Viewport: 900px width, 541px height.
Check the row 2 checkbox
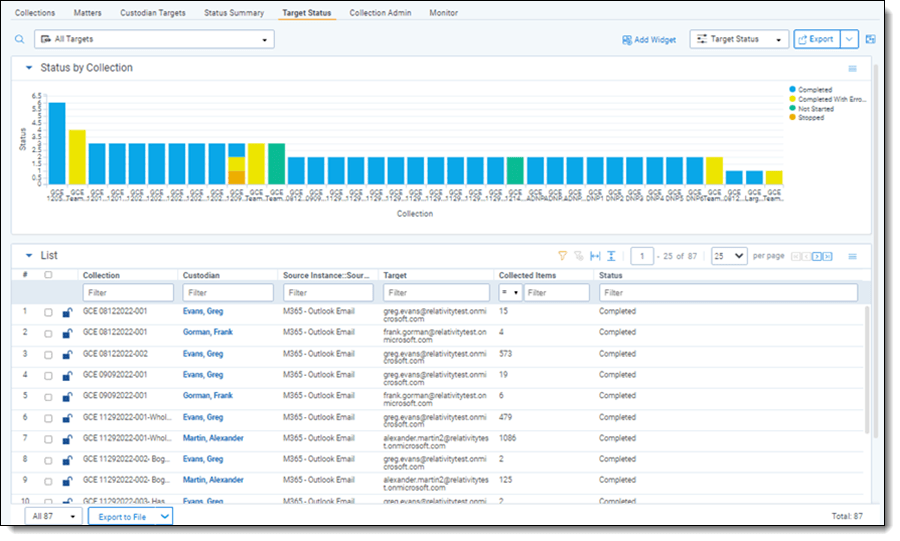[x=48, y=334]
